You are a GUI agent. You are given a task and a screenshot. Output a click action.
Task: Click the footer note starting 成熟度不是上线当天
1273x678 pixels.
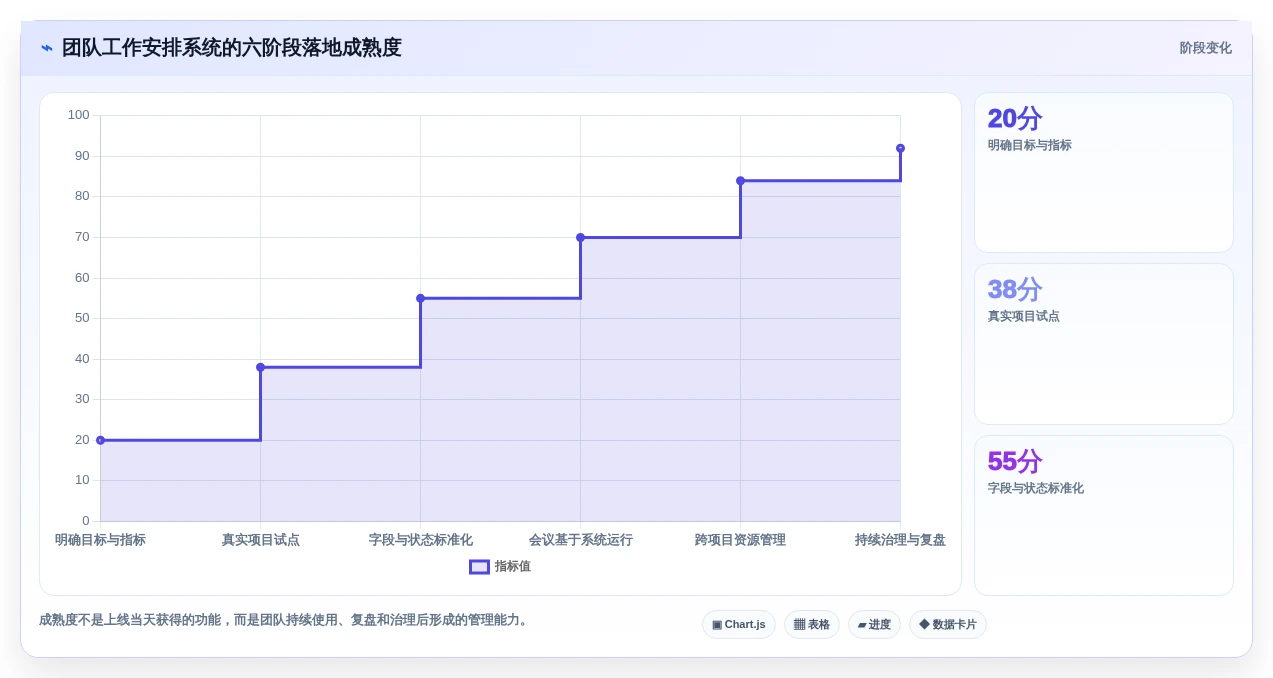click(x=283, y=620)
